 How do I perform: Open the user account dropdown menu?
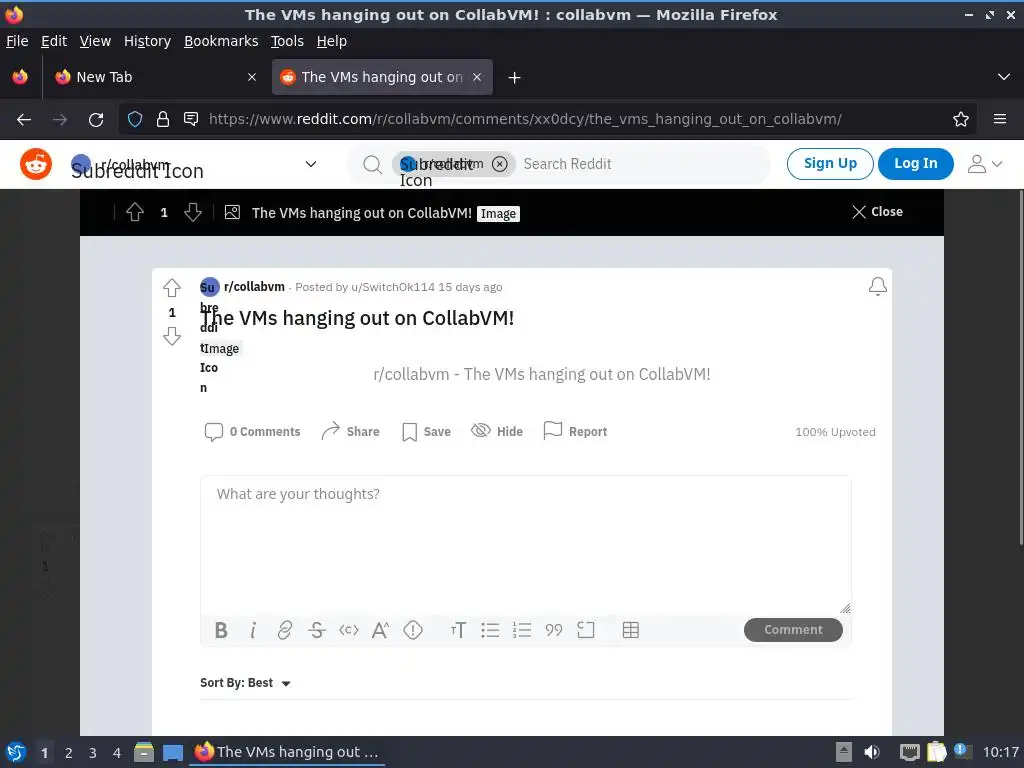click(984, 164)
